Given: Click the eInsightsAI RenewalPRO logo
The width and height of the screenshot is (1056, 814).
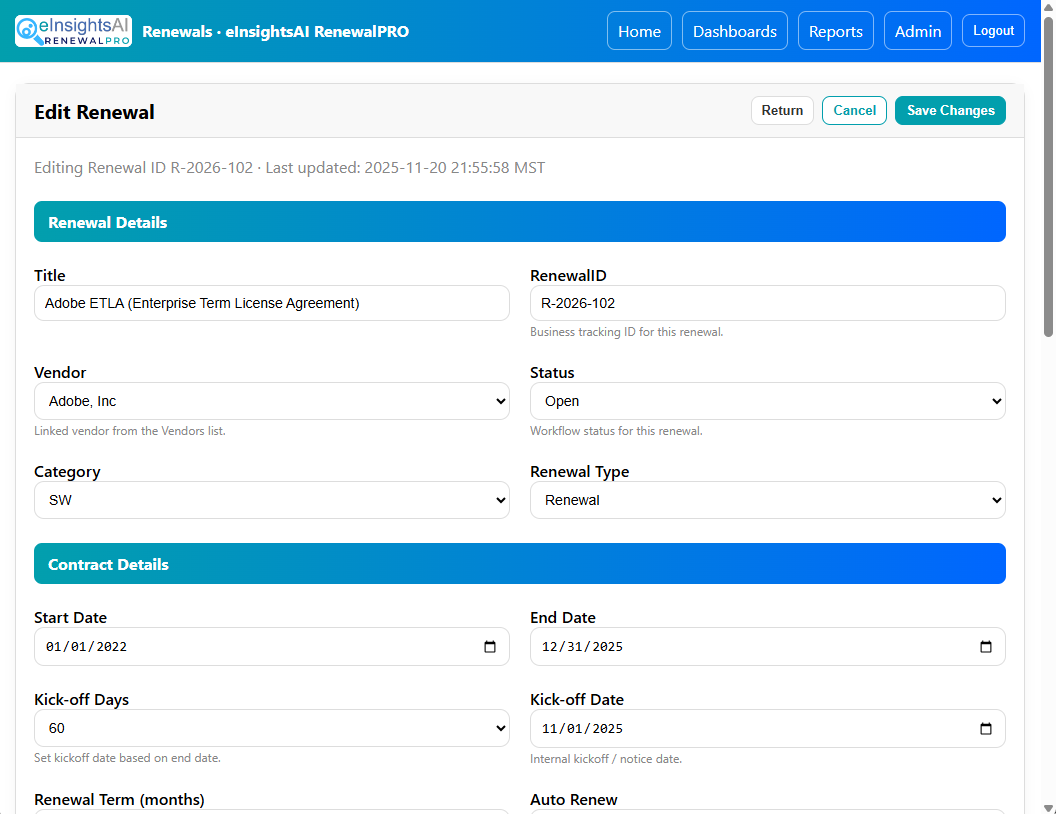Looking at the screenshot, I should pos(73,31).
